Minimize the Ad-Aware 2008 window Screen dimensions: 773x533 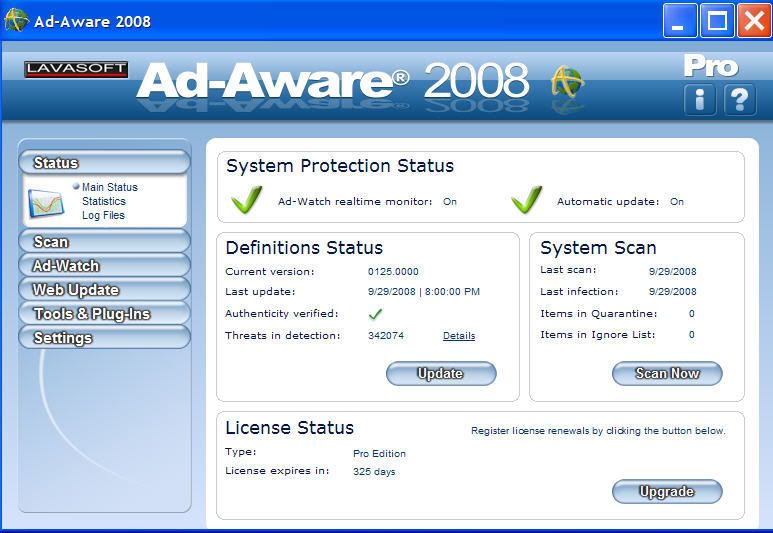680,21
